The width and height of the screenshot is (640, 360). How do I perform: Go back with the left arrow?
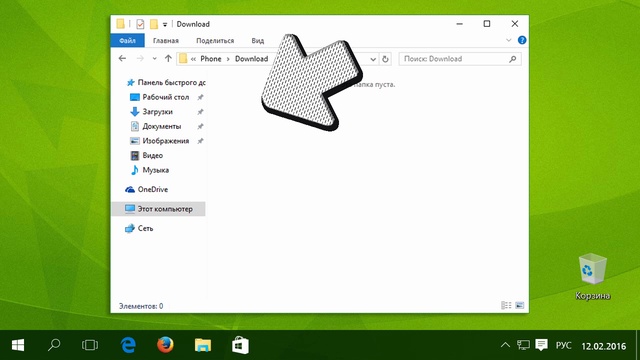tap(122, 58)
